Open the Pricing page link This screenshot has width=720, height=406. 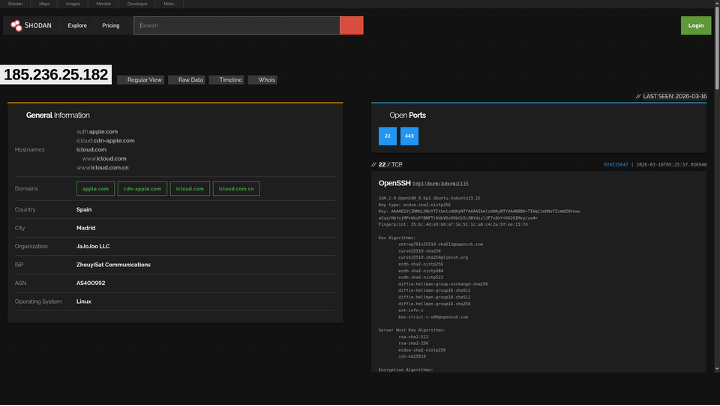coord(110,25)
